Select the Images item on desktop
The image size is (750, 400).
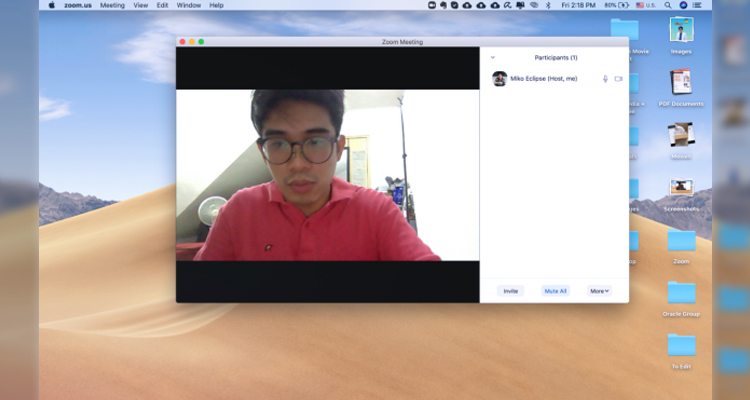(681, 36)
